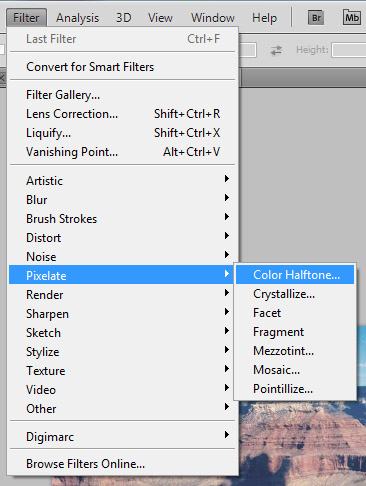Launch Mini Bridge from the Mb icon

pos(351,17)
